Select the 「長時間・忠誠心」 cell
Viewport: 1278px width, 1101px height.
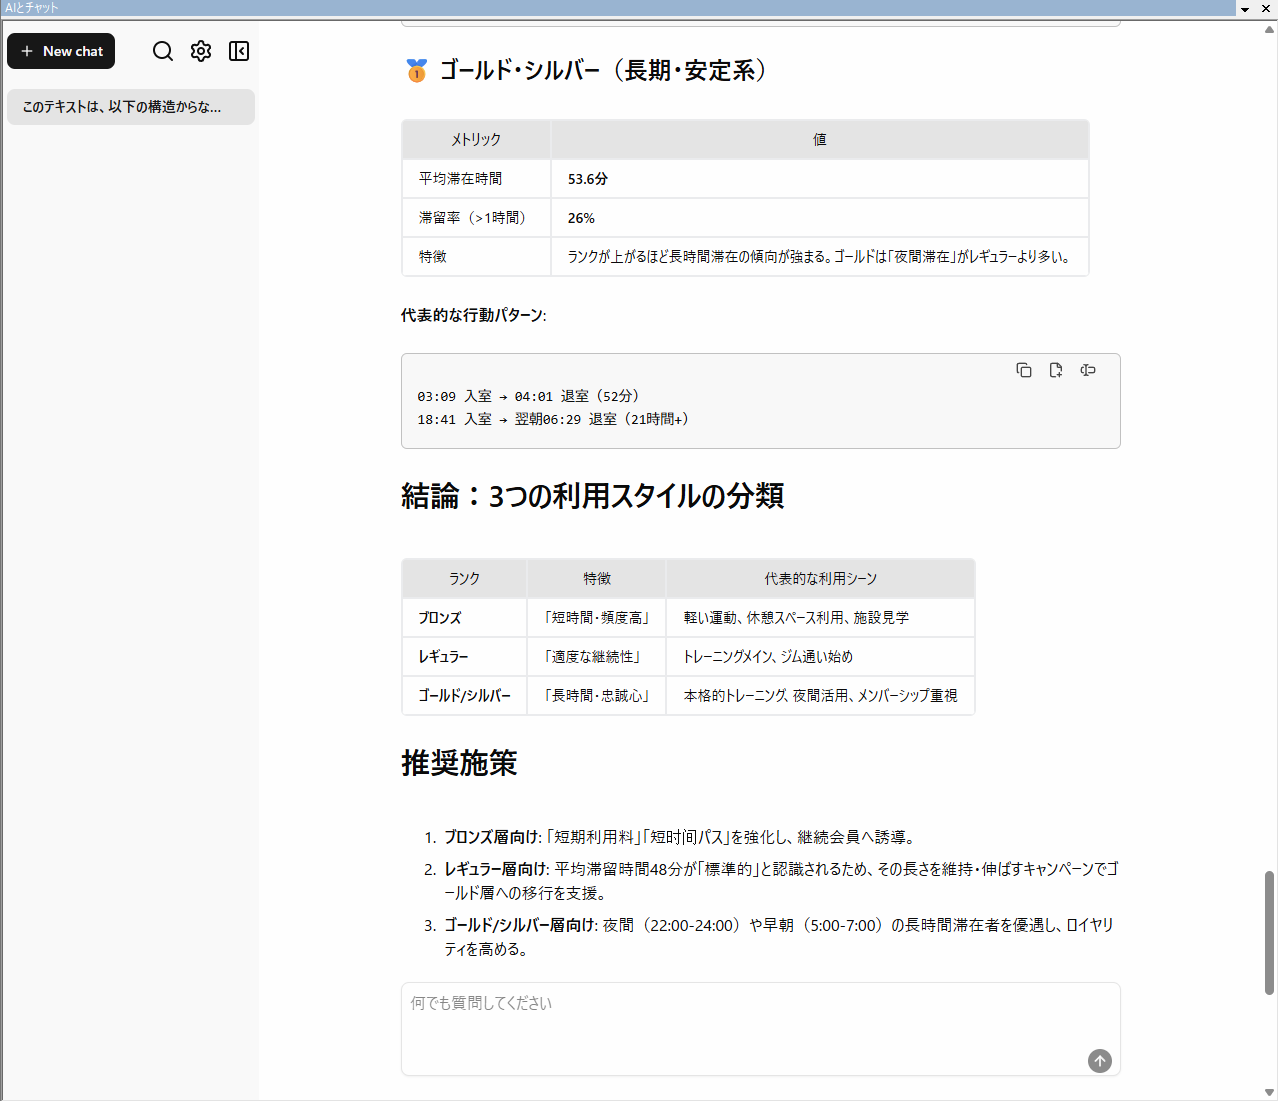597,696
